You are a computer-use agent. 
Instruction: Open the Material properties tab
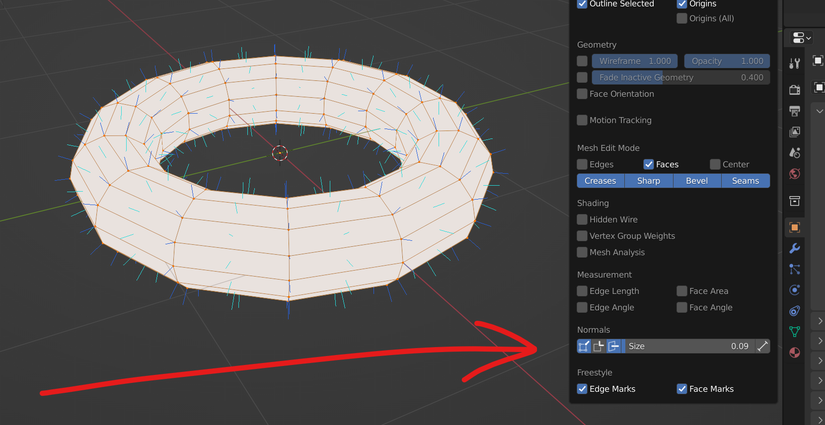pyautogui.click(x=795, y=352)
